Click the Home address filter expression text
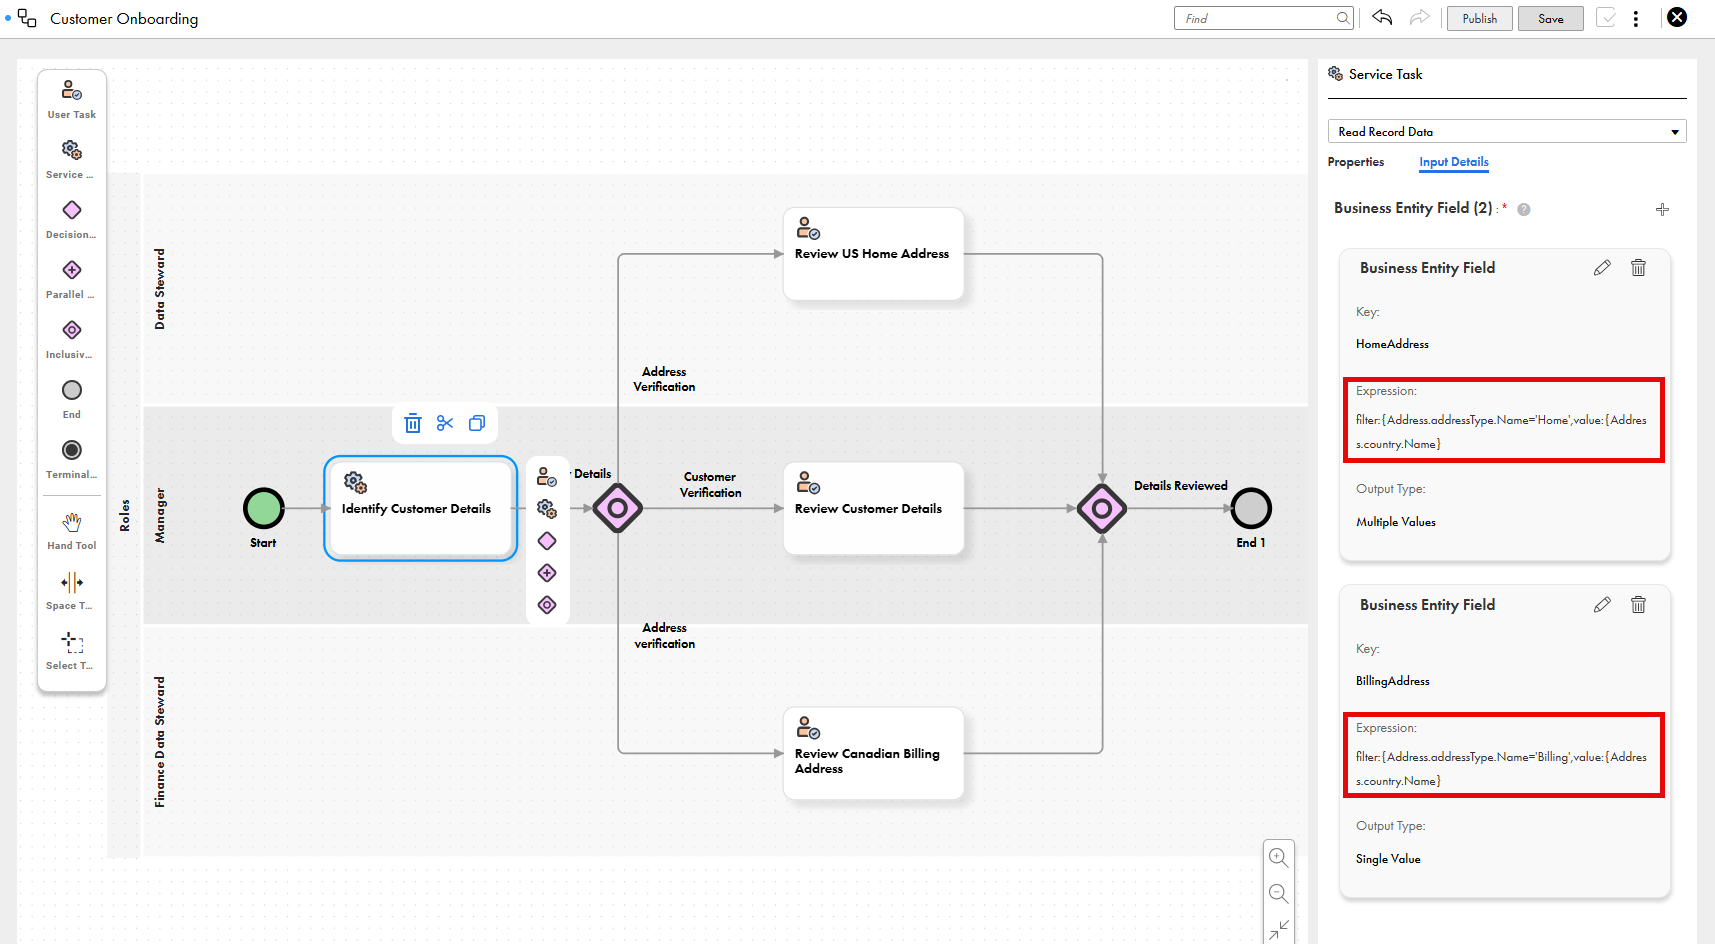 (1501, 432)
